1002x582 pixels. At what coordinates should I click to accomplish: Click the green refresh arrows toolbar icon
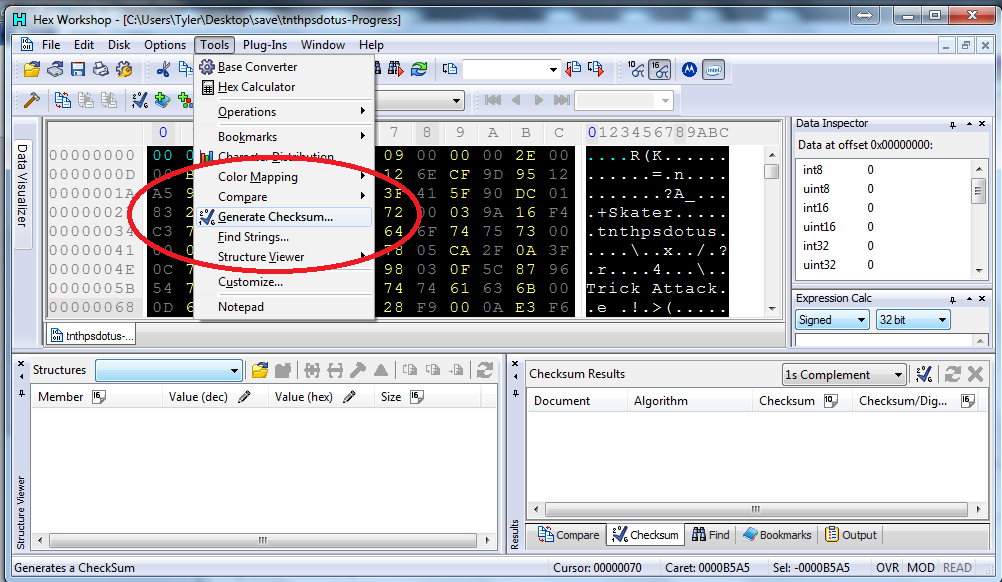click(419, 70)
